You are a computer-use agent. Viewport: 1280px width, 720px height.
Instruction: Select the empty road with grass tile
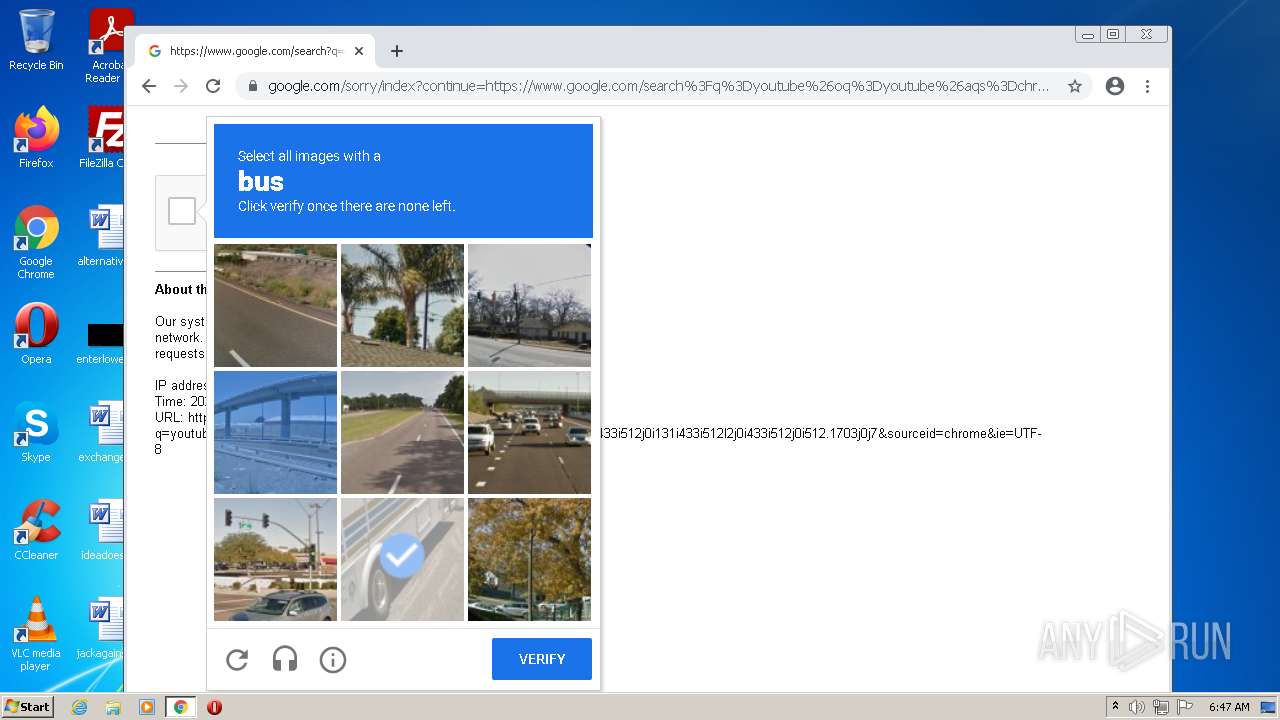click(x=402, y=432)
